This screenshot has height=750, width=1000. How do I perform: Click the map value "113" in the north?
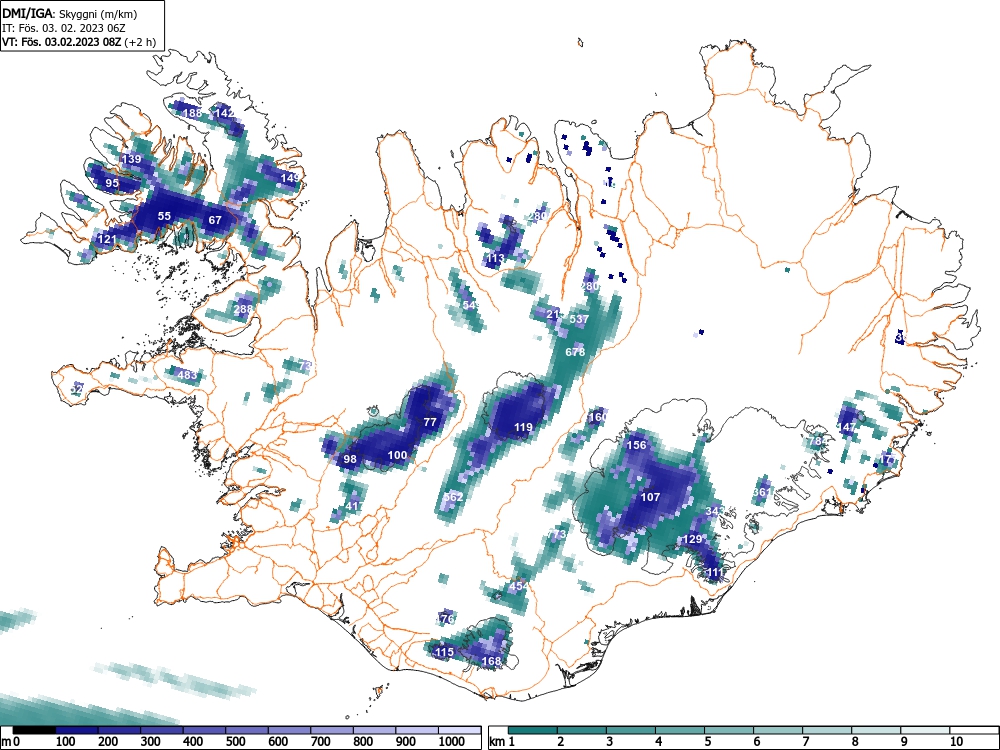pyautogui.click(x=495, y=258)
